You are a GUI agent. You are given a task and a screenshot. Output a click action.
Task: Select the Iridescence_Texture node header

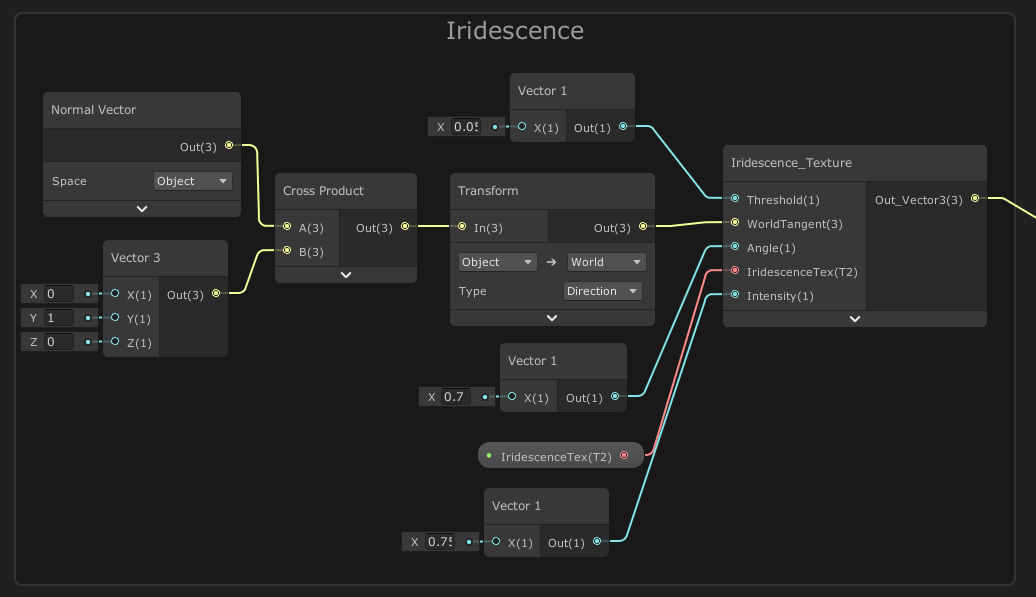tap(855, 163)
